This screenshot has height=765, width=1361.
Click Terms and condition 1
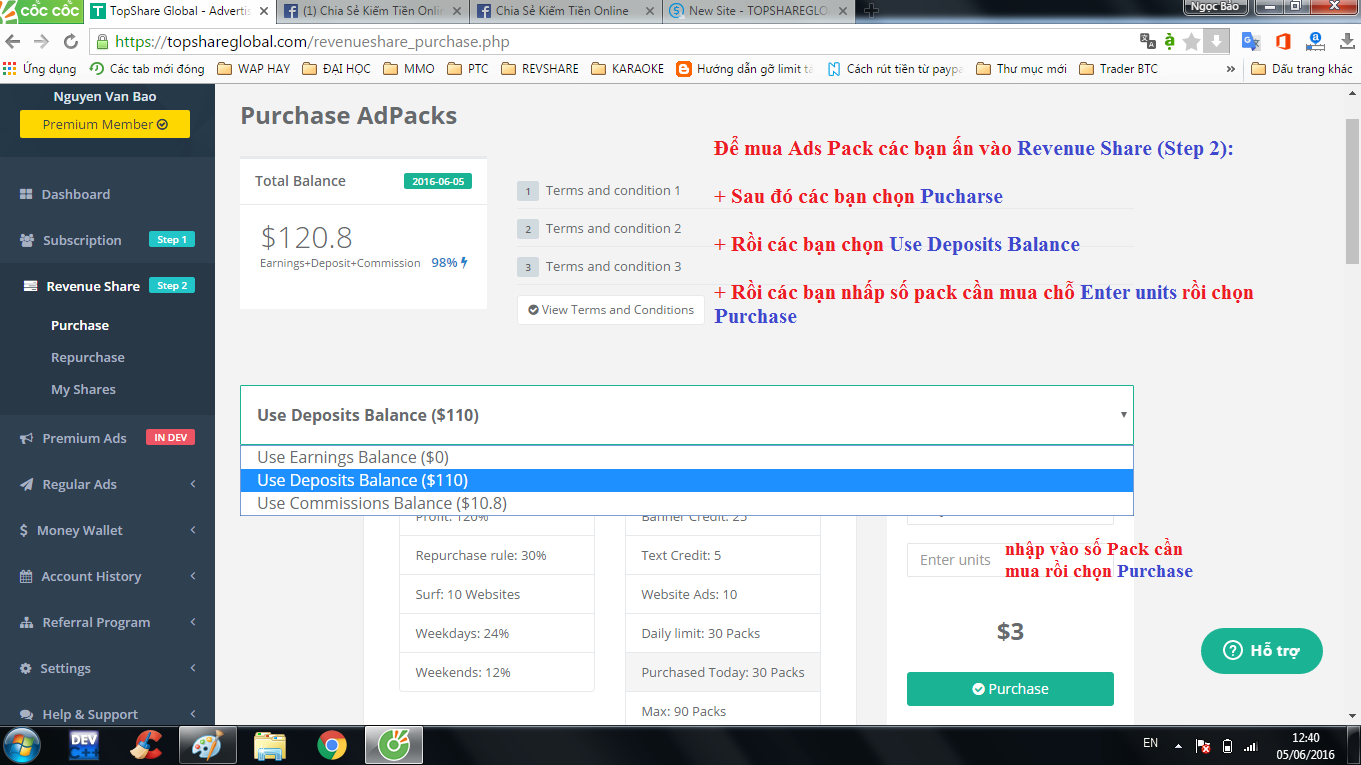(x=613, y=190)
